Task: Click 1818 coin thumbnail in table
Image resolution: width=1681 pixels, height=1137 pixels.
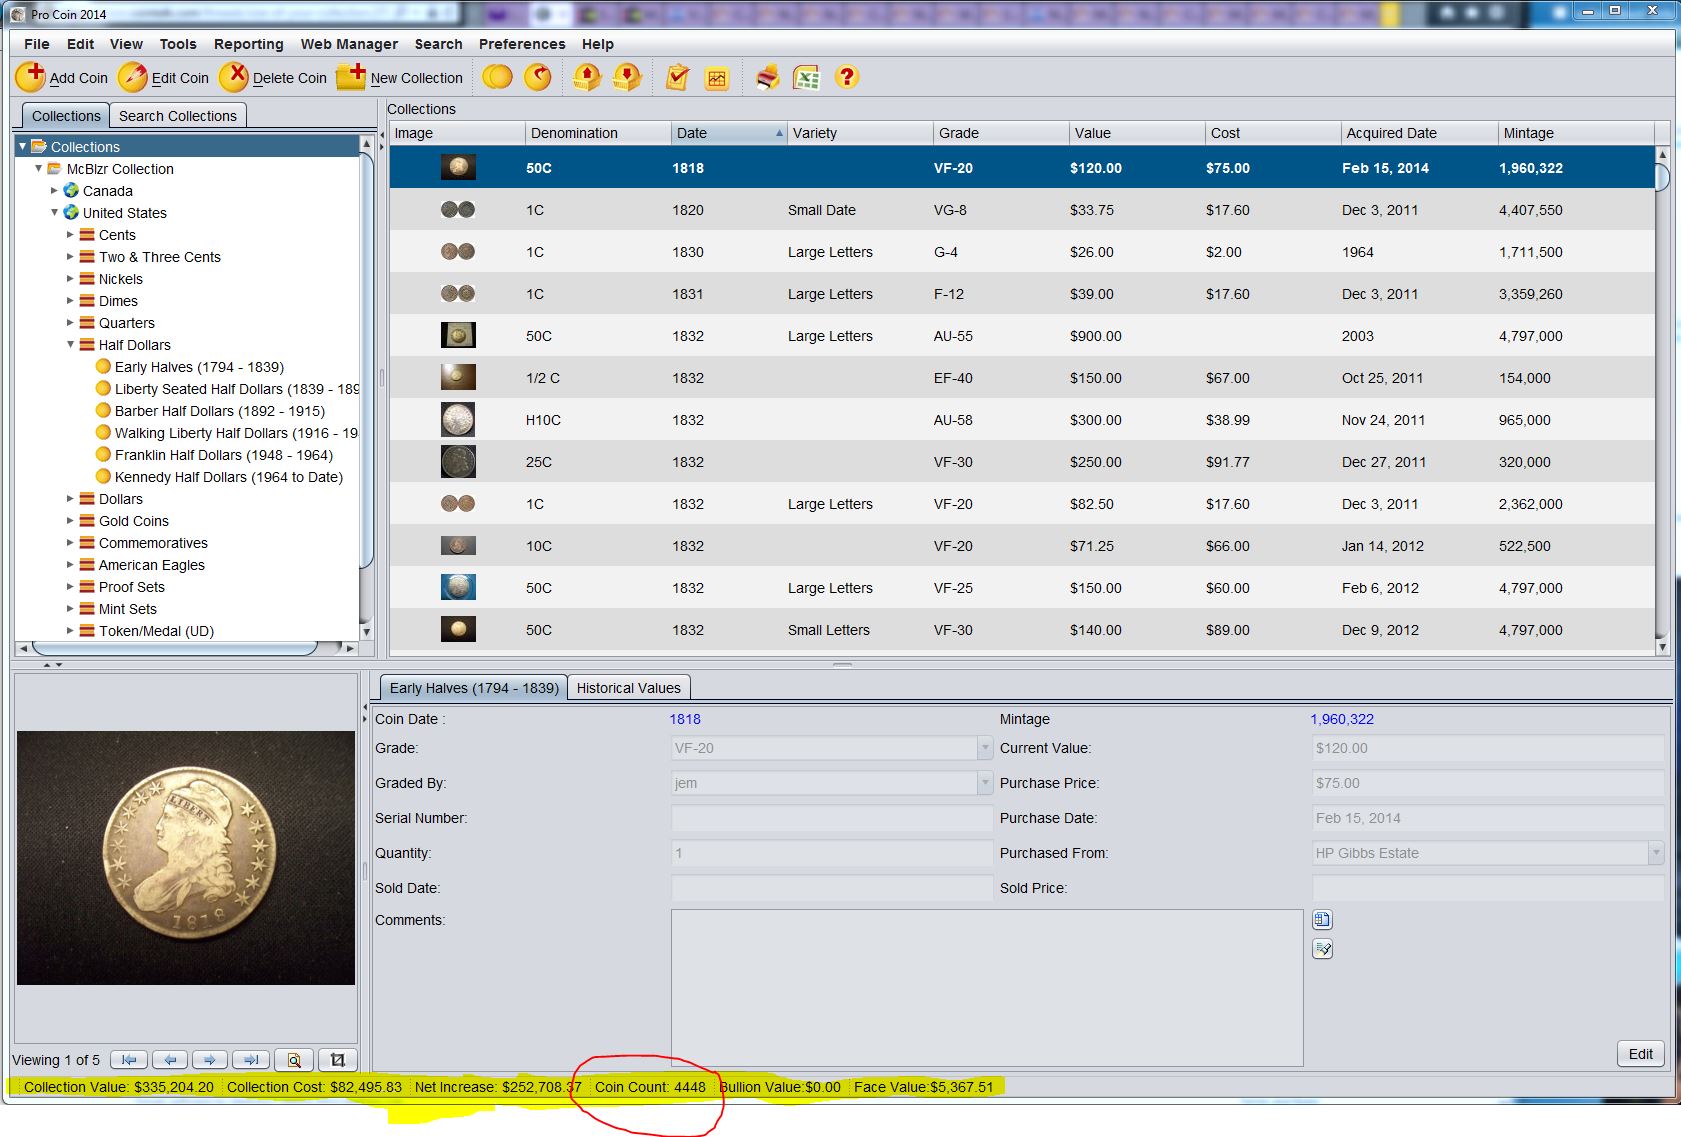Action: 458,167
